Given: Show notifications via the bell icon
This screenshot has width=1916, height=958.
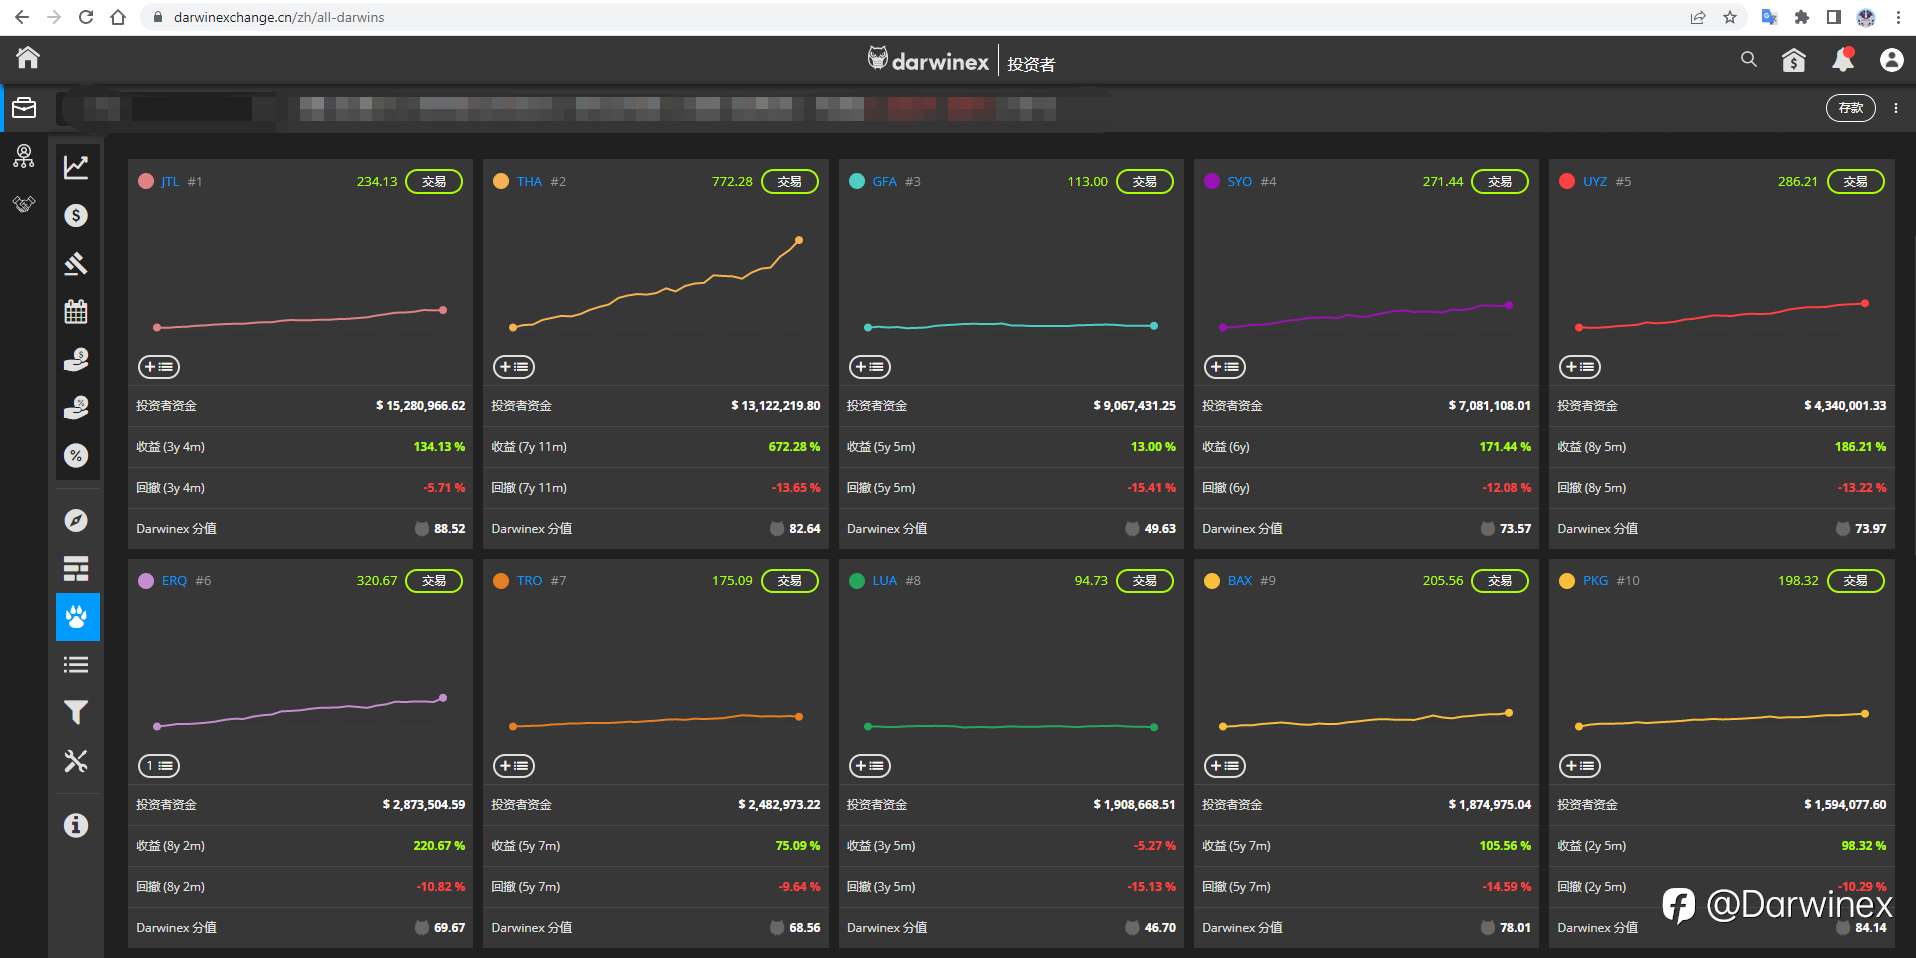Looking at the screenshot, I should click(1843, 60).
